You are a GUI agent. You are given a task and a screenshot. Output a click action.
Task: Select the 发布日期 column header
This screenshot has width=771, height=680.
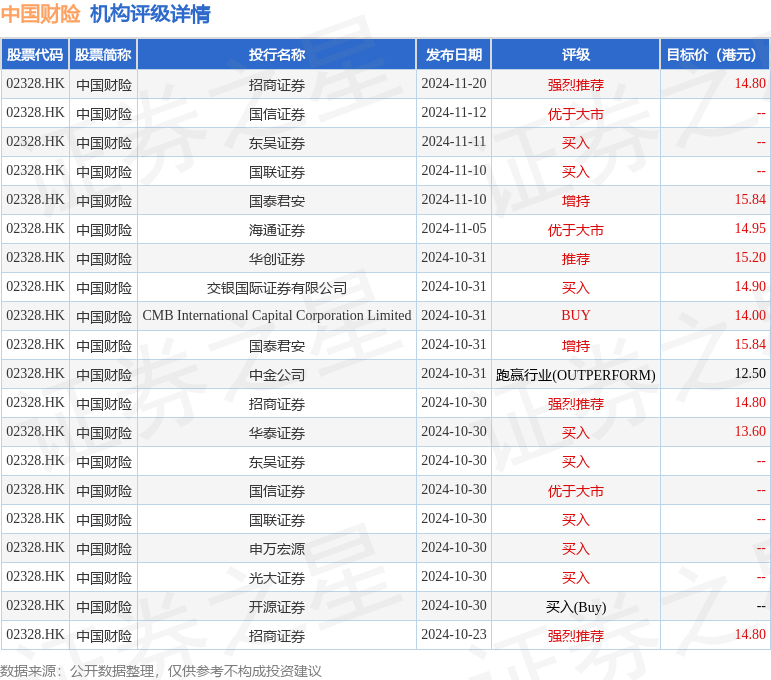coord(454,55)
